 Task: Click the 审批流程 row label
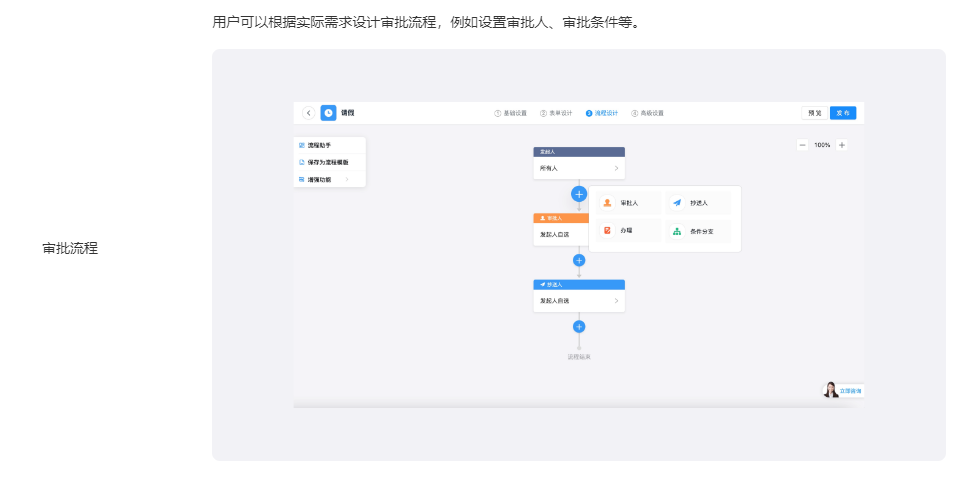pyautogui.click(x=70, y=249)
